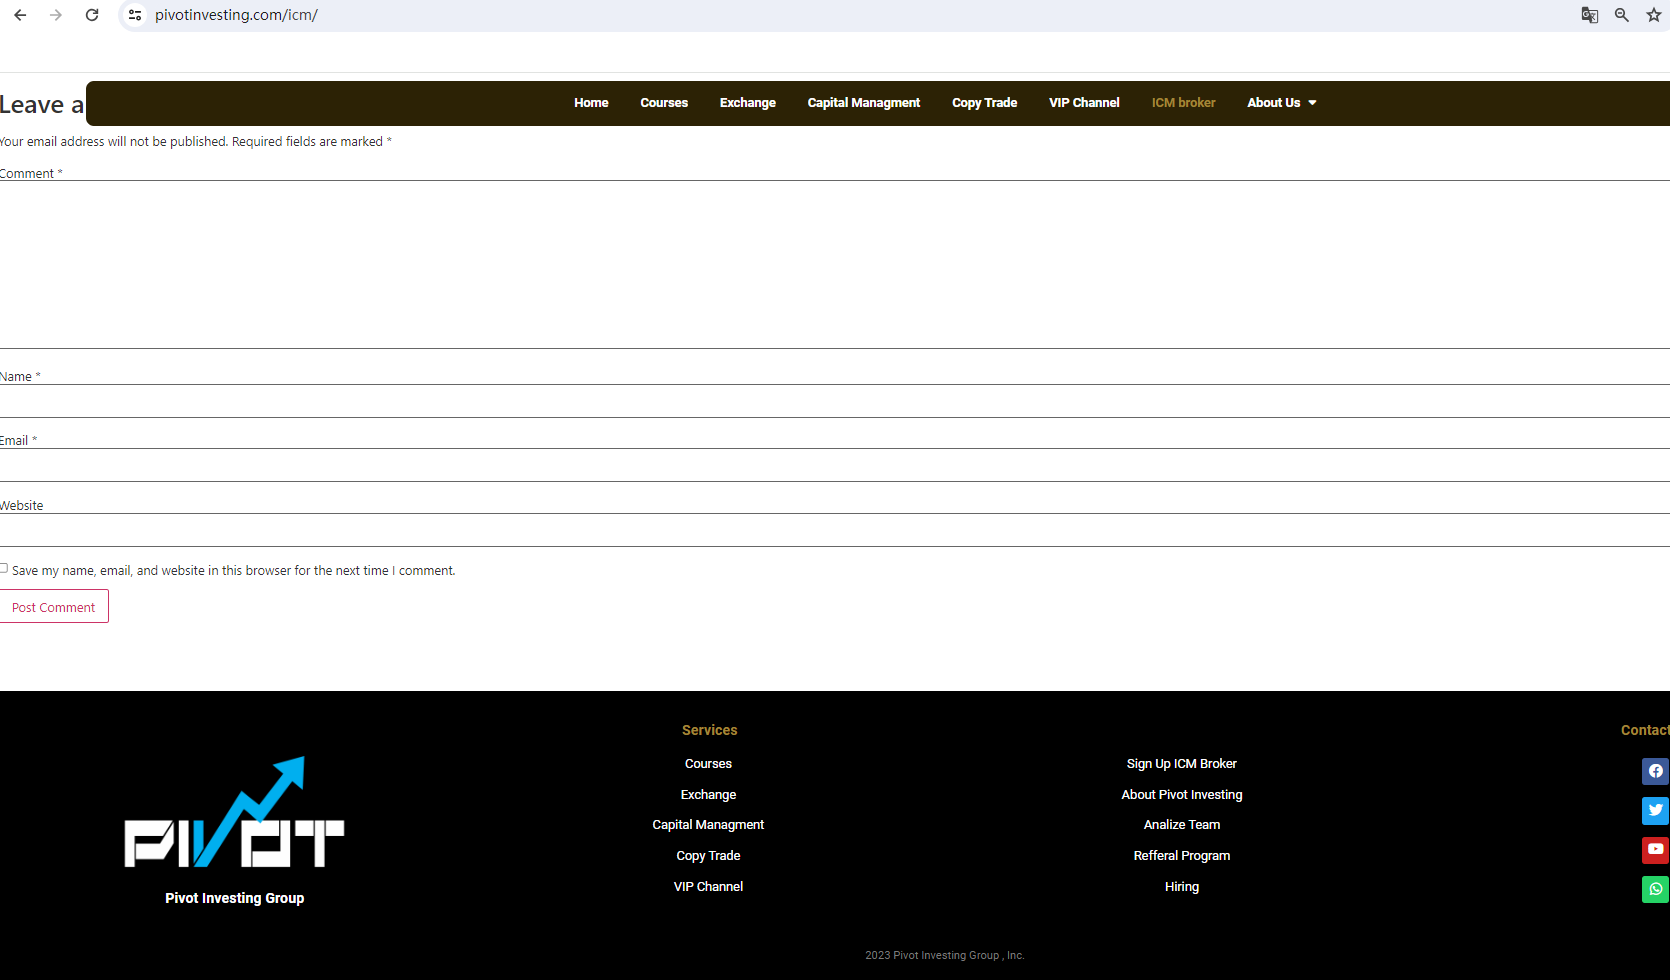Image resolution: width=1670 pixels, height=980 pixels.
Task: Open the Sign Up ICM Broker link
Action: [x=1181, y=764]
